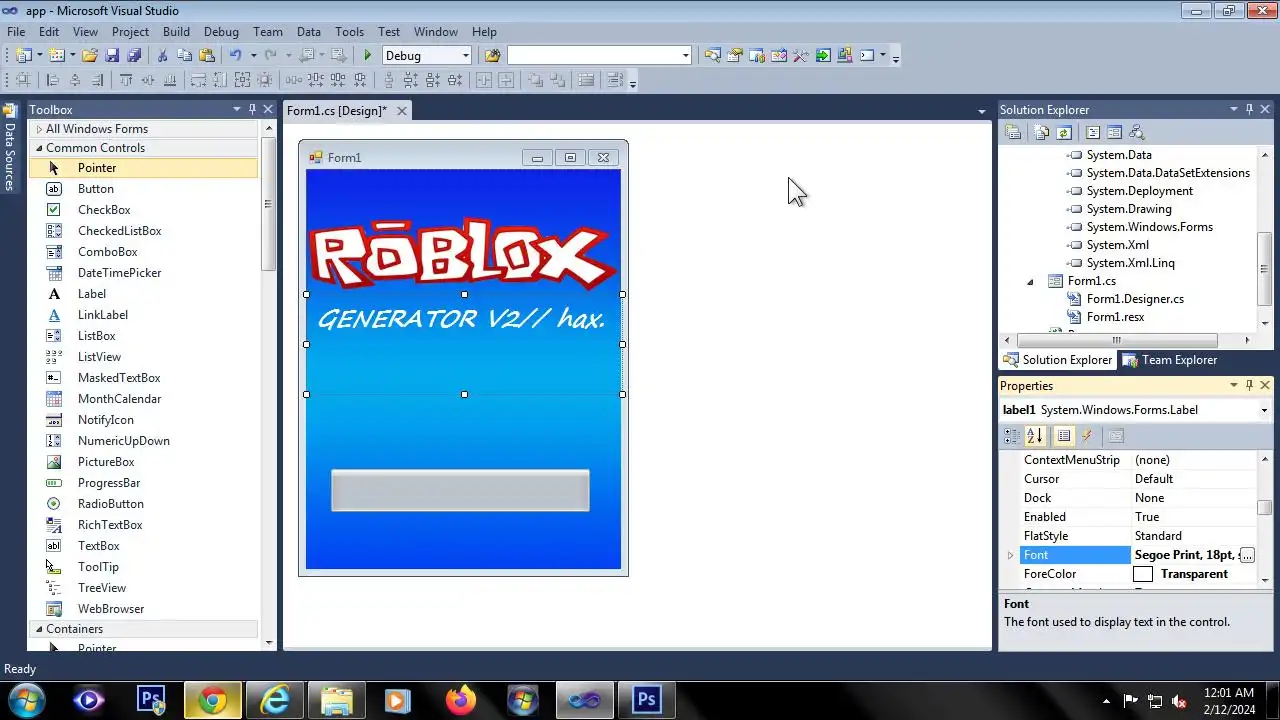Click the Paste clipboard icon
Screen dimensions: 1280x720
[207, 56]
